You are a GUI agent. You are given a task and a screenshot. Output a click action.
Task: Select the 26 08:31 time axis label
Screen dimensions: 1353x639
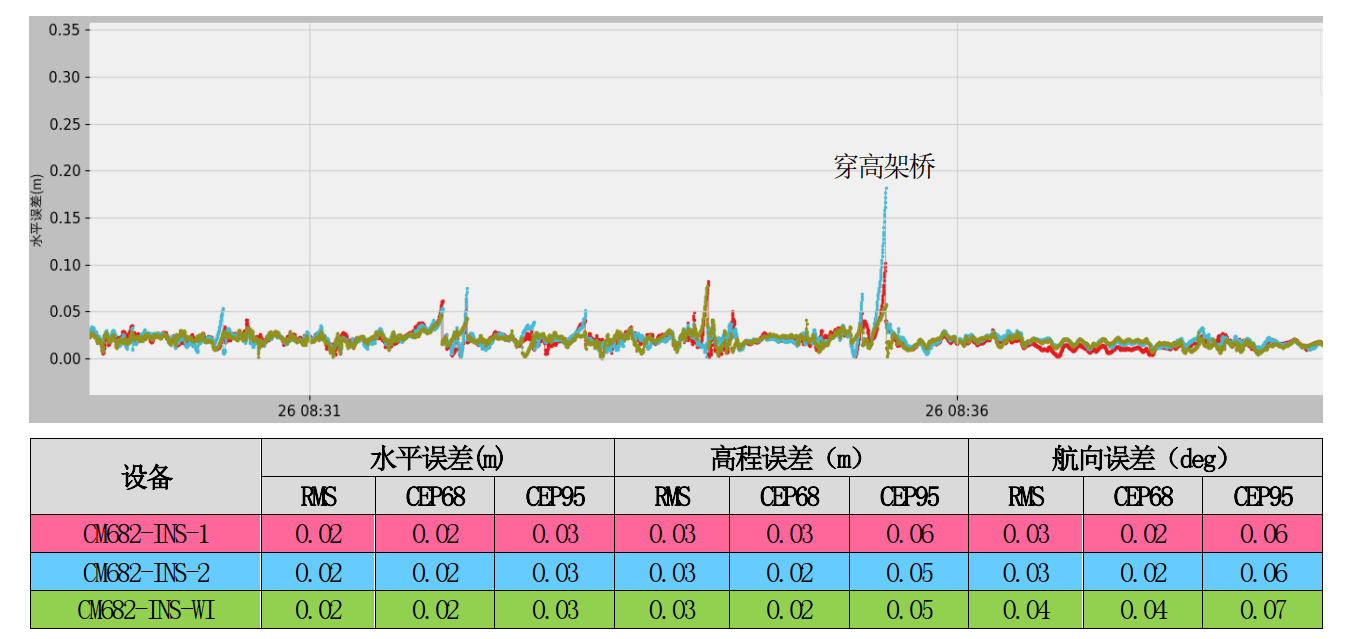click(x=309, y=410)
